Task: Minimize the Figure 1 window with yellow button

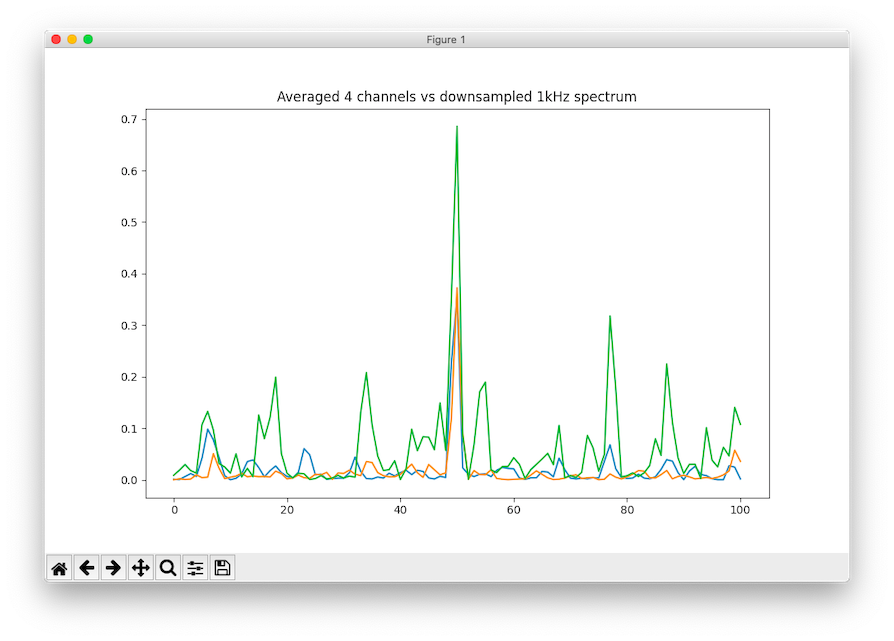Action: [72, 39]
